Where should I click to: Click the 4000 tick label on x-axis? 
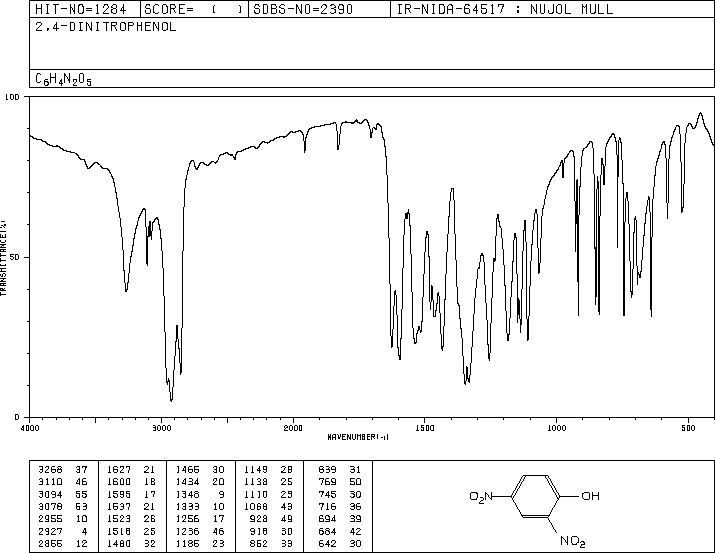(30, 428)
